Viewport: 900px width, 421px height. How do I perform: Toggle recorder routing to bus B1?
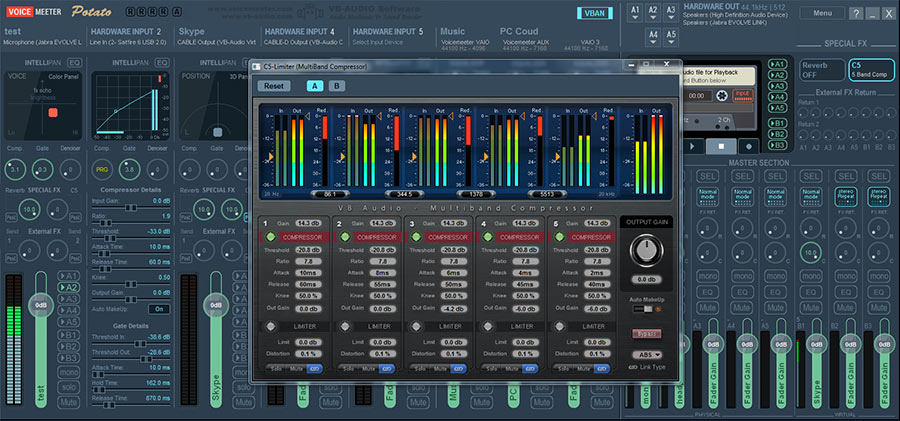click(x=777, y=123)
